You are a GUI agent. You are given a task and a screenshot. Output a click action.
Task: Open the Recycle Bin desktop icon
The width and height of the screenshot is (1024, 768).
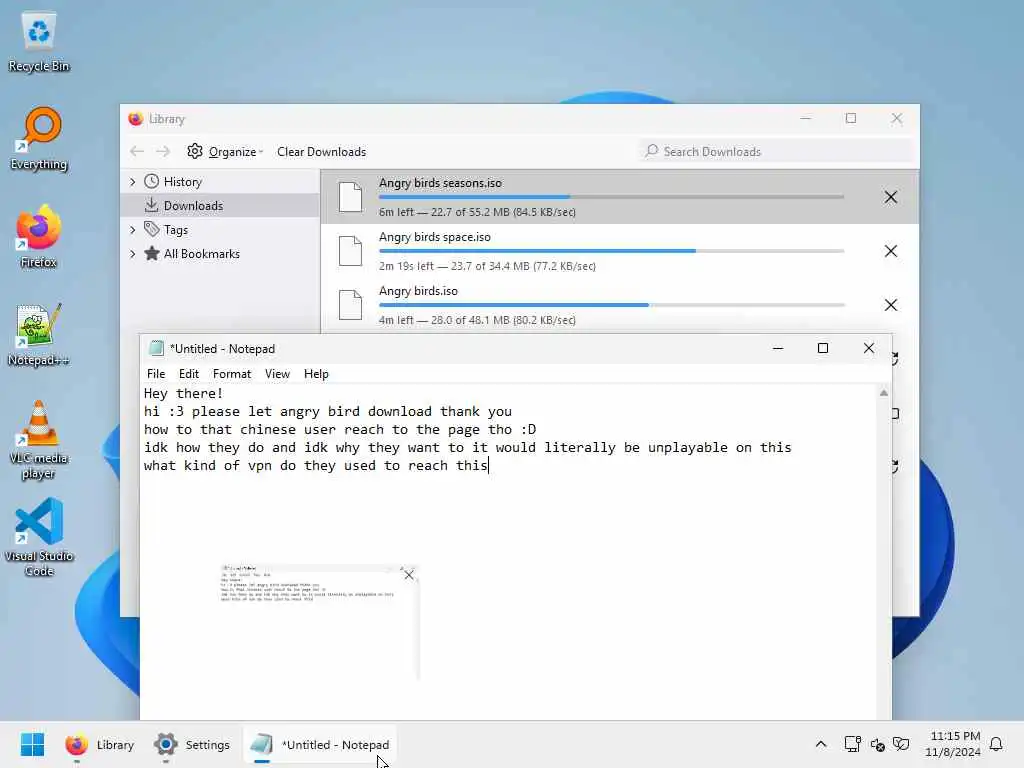click(39, 42)
